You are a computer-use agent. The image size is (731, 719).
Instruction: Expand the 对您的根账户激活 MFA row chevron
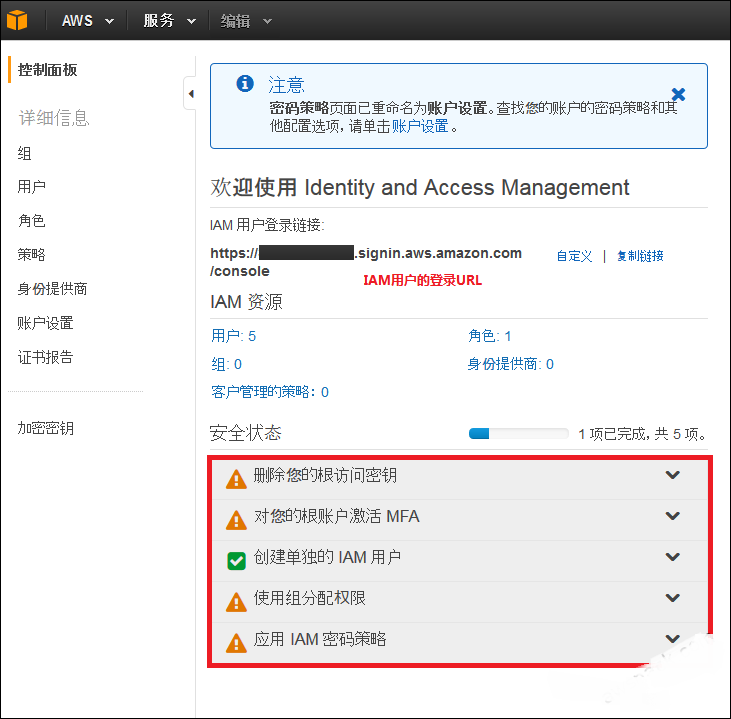[672, 516]
